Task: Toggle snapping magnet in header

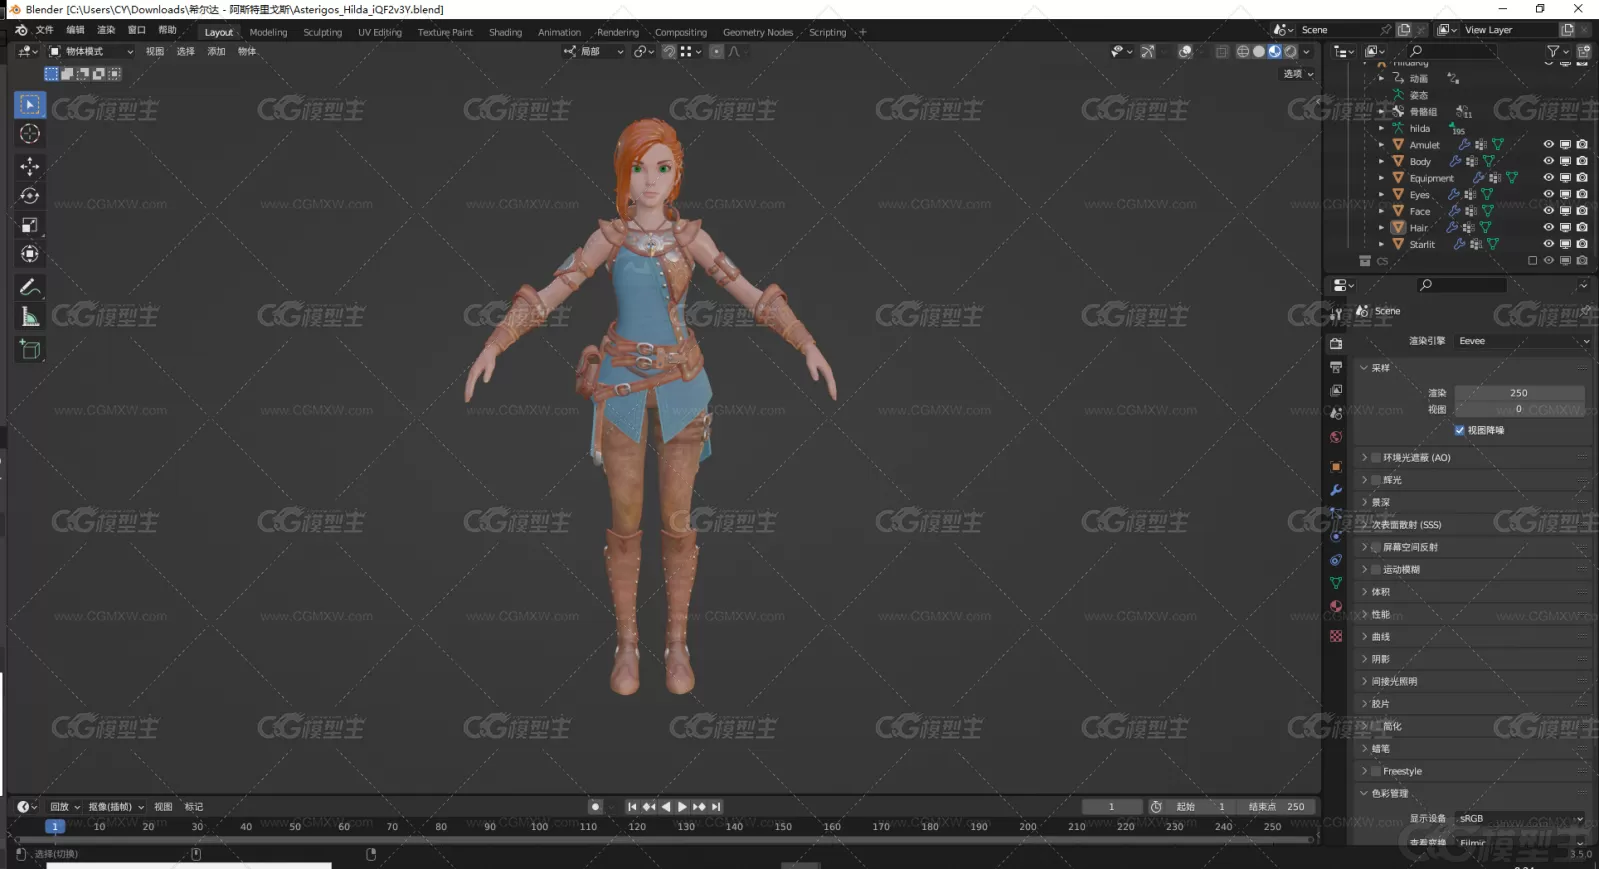Action: point(668,51)
